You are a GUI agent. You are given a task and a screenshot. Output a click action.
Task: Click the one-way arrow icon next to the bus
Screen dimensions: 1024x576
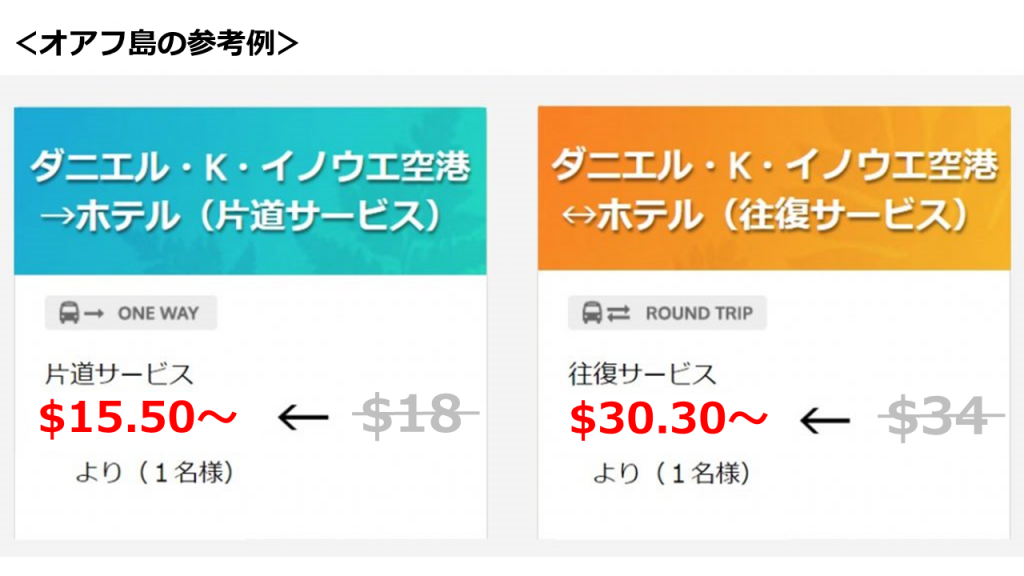[x=94, y=314]
